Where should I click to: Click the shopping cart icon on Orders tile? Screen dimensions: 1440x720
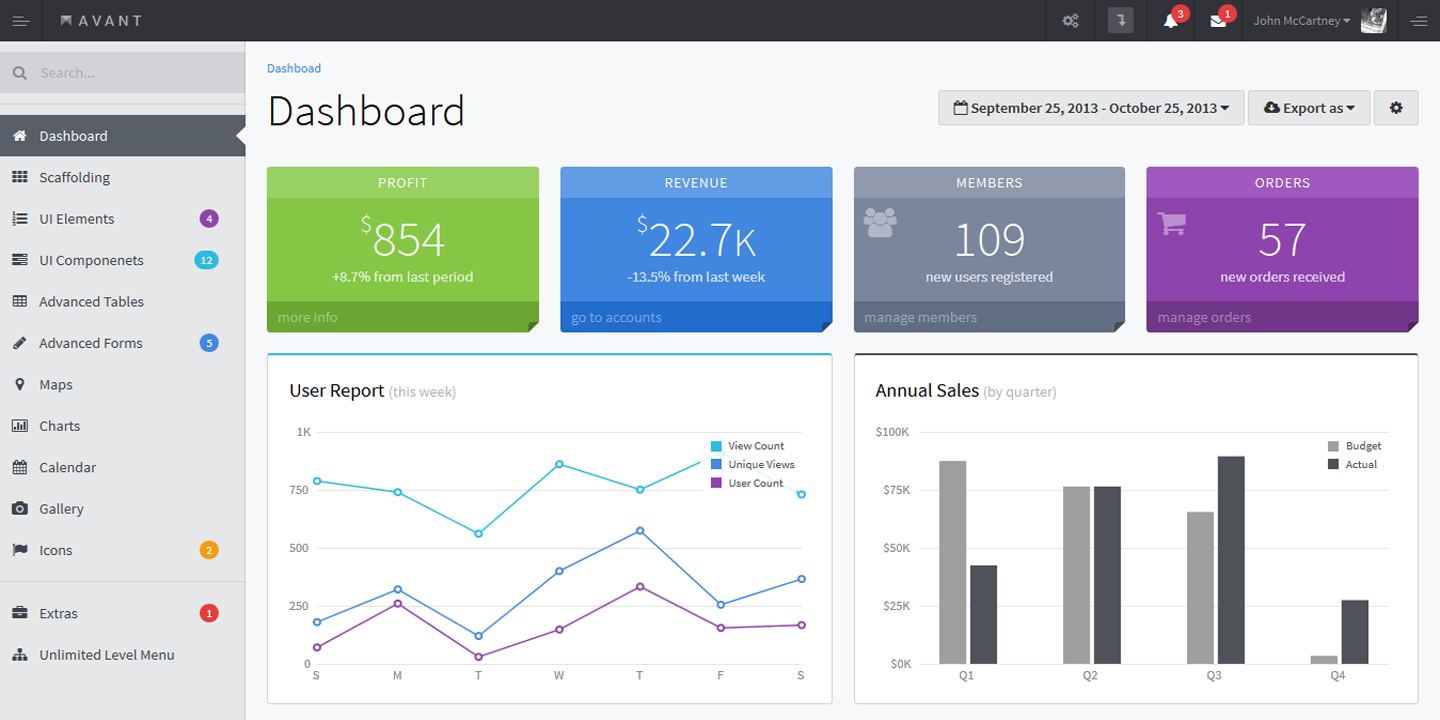click(x=1172, y=222)
